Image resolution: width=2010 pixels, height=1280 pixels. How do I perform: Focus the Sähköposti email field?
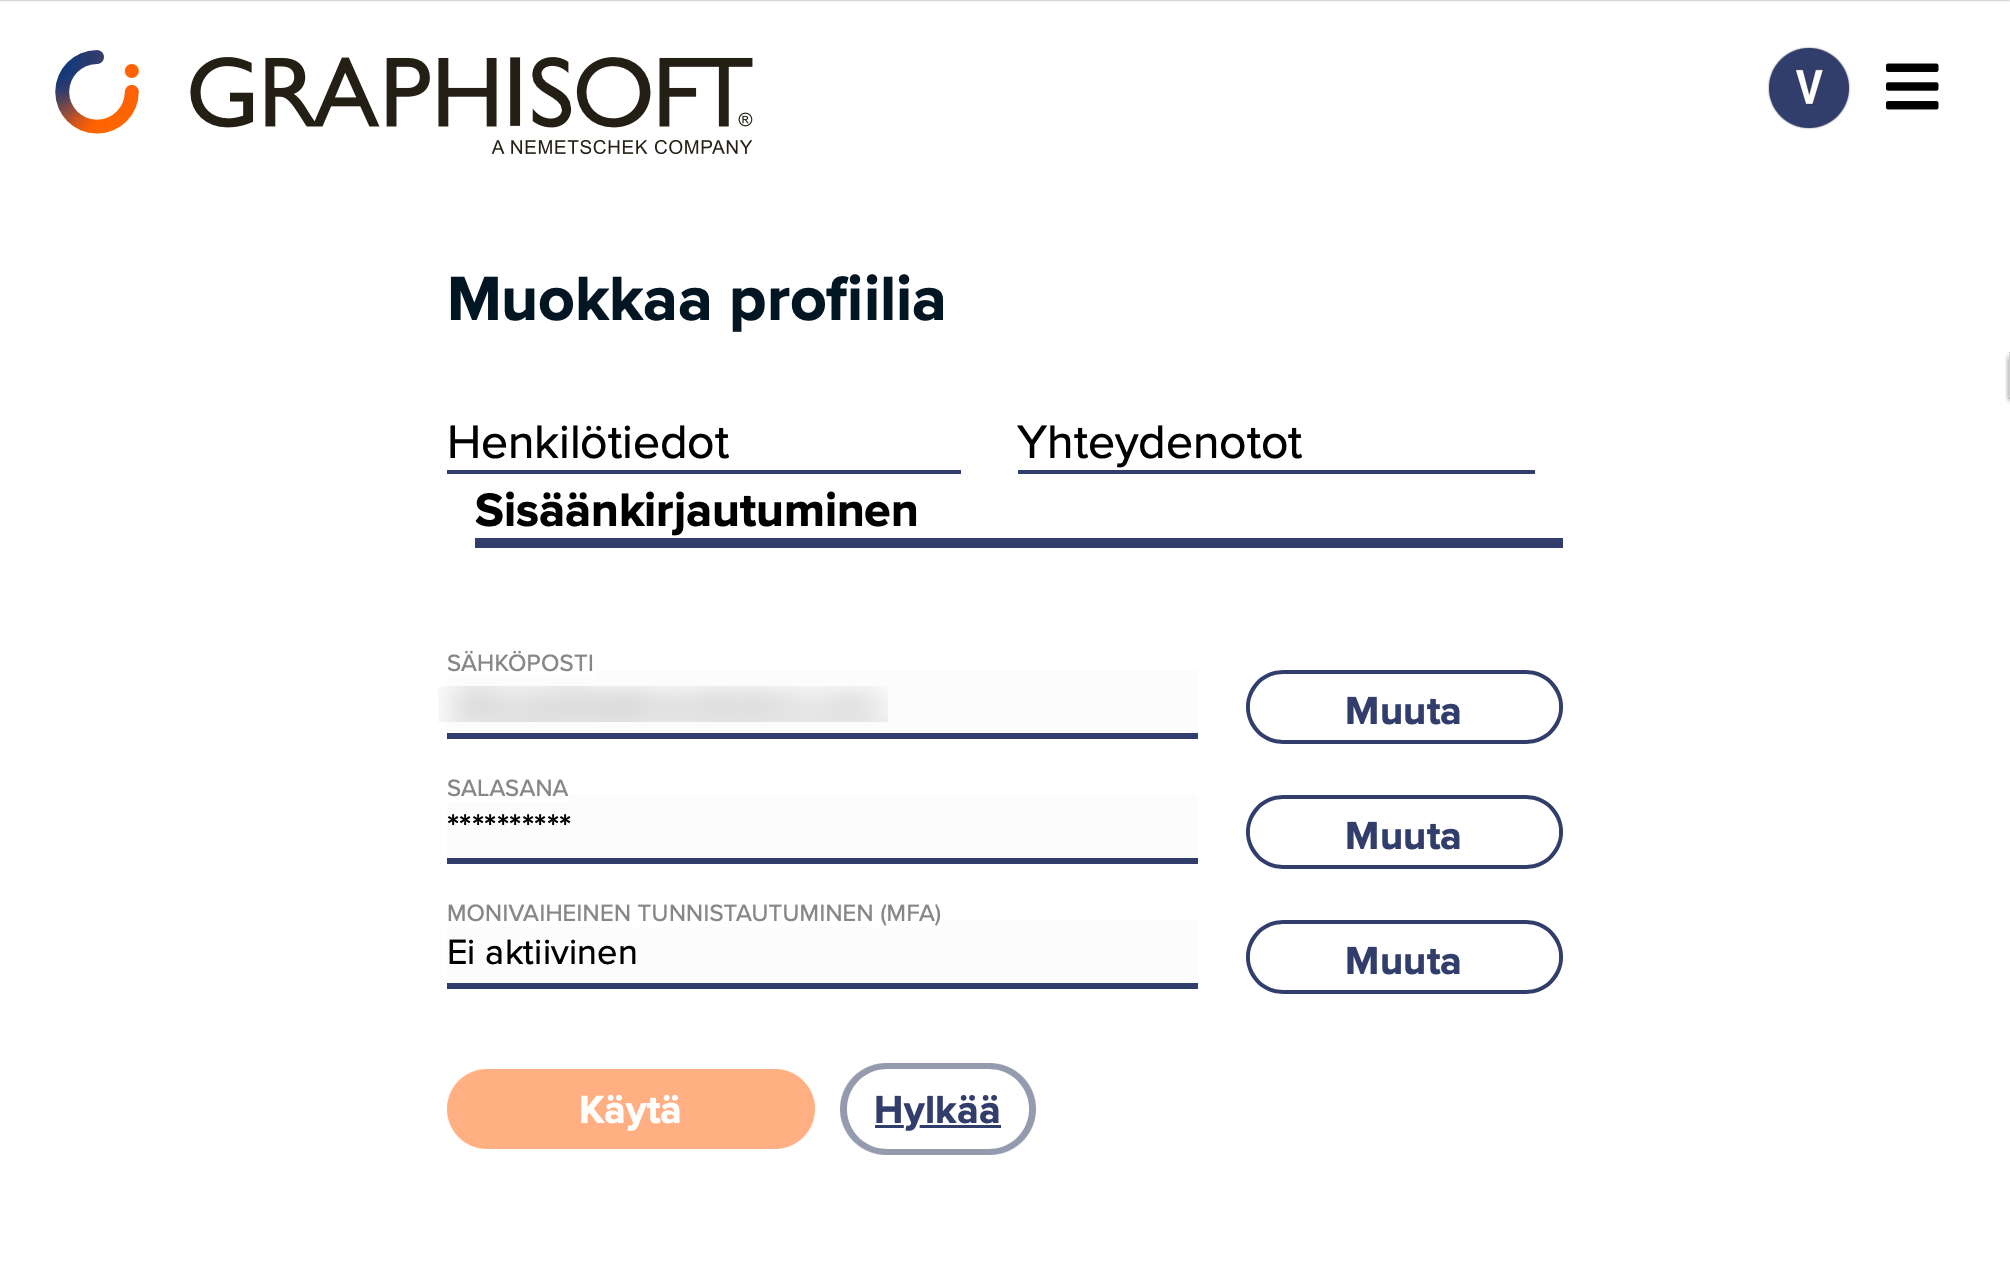click(822, 704)
